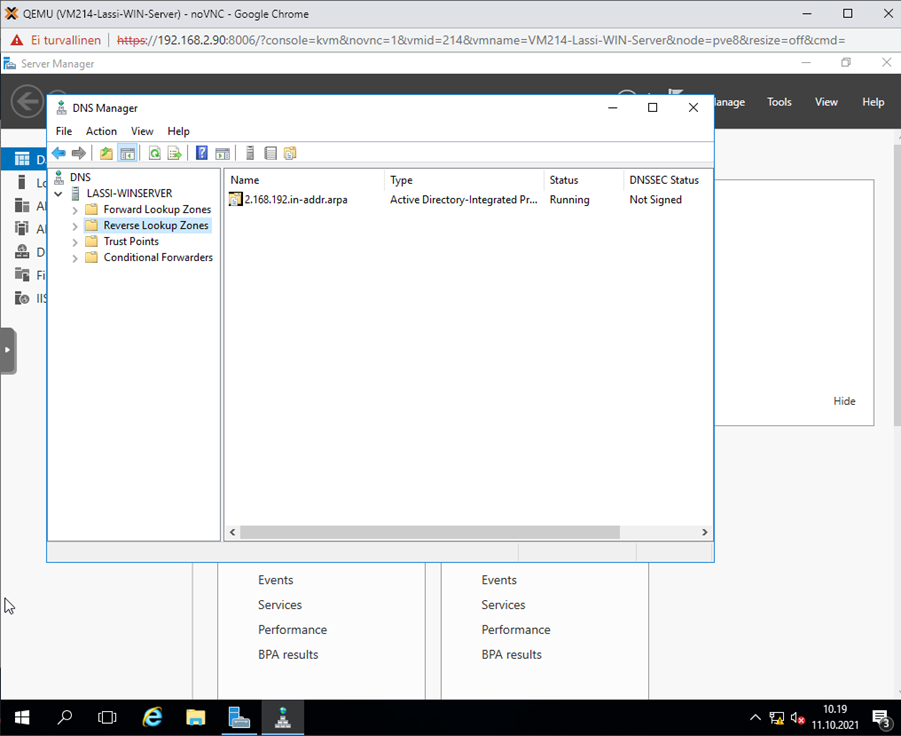901x736 pixels.
Task: Click the muted volume tray icon
Action: point(798,718)
